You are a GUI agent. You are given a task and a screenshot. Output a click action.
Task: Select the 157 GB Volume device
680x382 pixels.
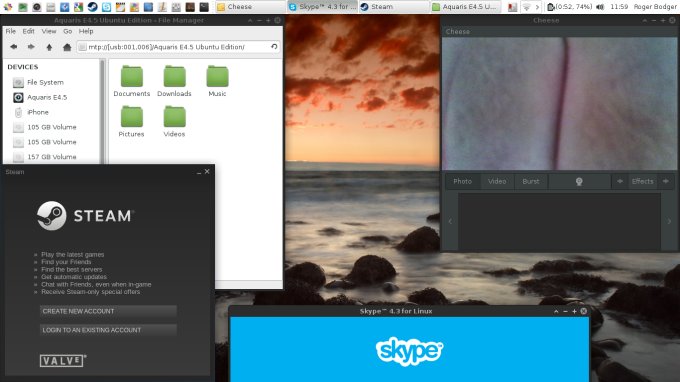click(x=52, y=157)
